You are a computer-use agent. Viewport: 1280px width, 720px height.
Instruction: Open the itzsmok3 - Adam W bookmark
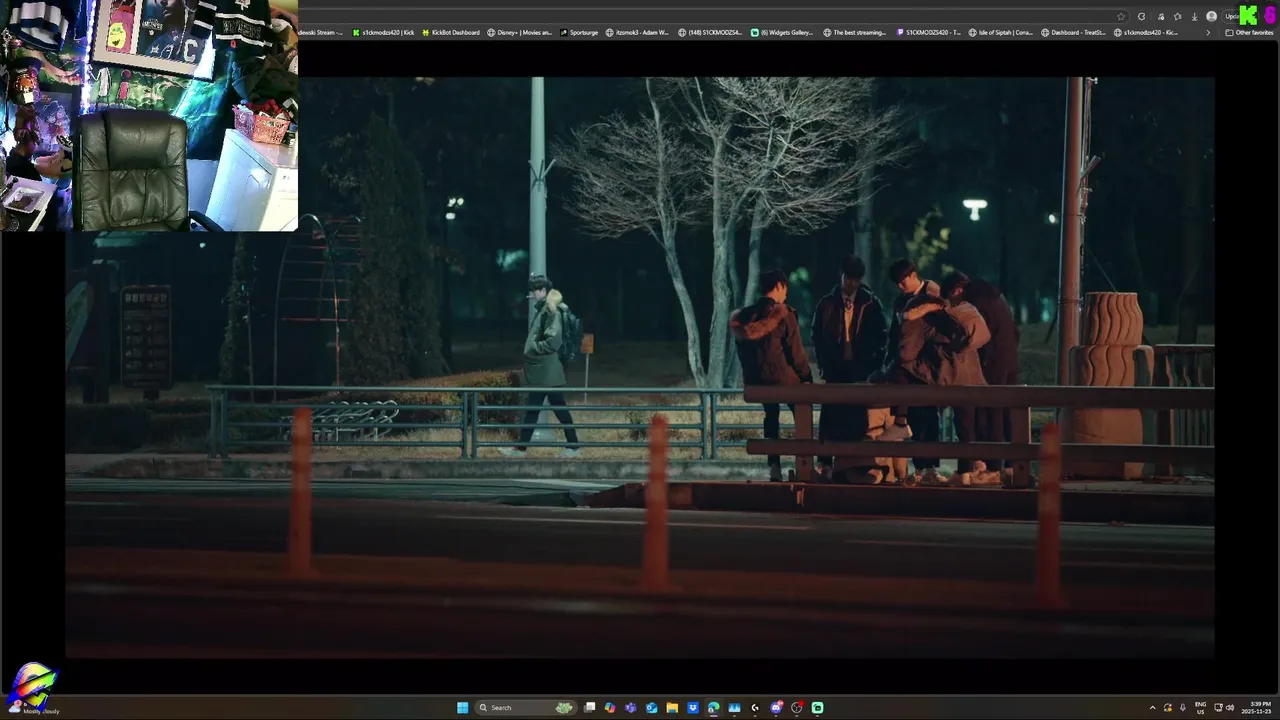(x=637, y=32)
